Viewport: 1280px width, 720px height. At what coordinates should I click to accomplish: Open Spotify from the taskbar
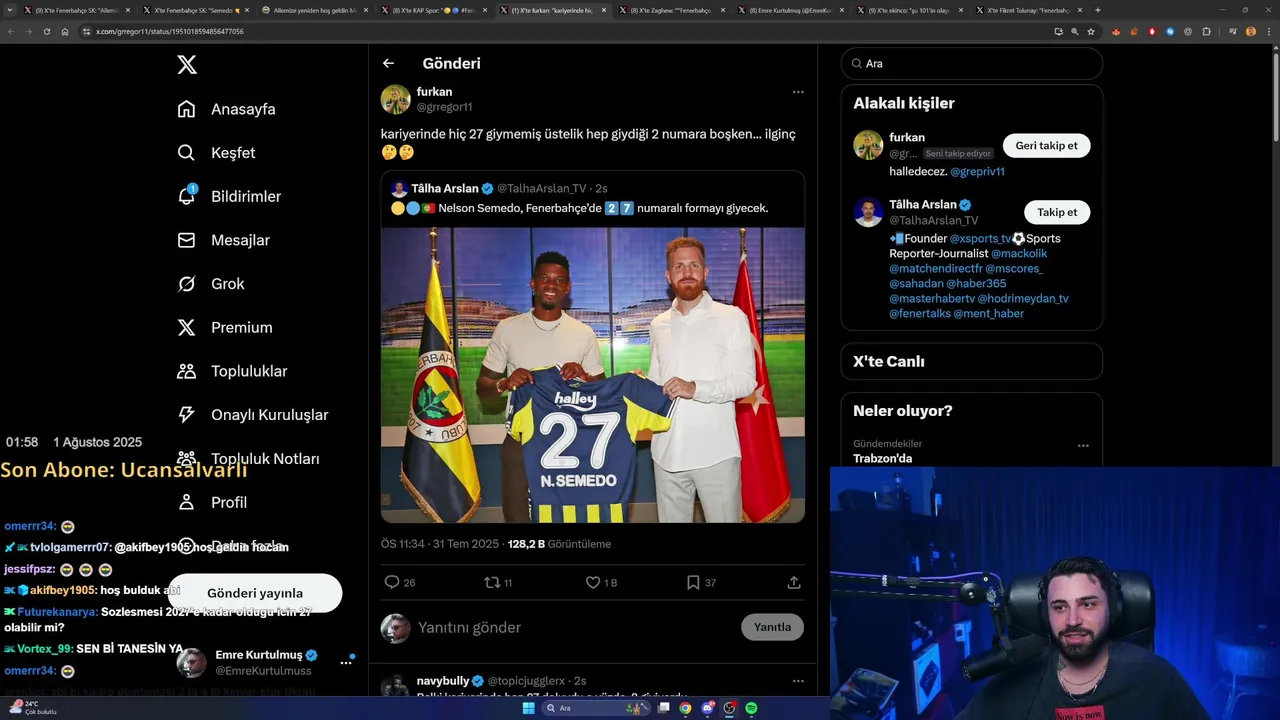[x=751, y=708]
